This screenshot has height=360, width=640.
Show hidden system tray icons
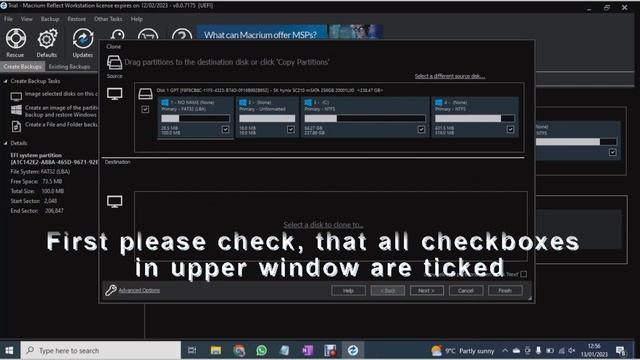coord(505,350)
